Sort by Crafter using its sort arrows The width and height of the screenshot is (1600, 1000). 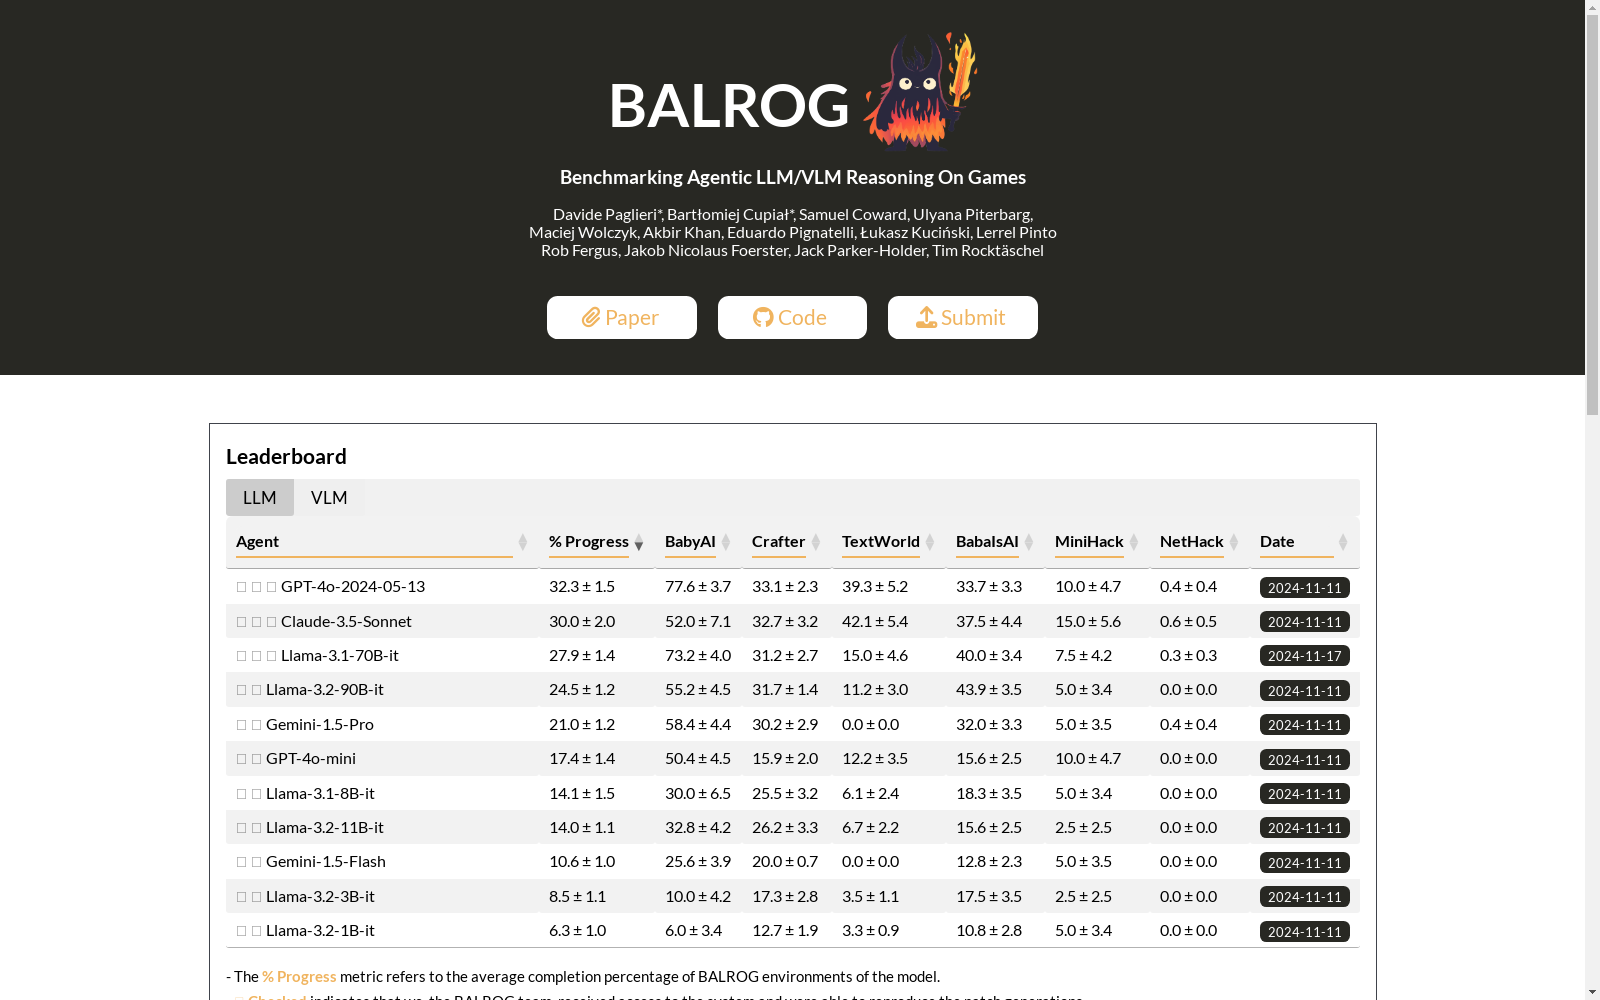coord(816,542)
